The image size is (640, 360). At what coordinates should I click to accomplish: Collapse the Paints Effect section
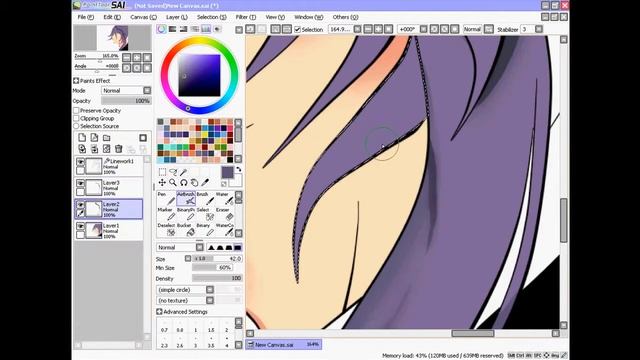(76, 81)
